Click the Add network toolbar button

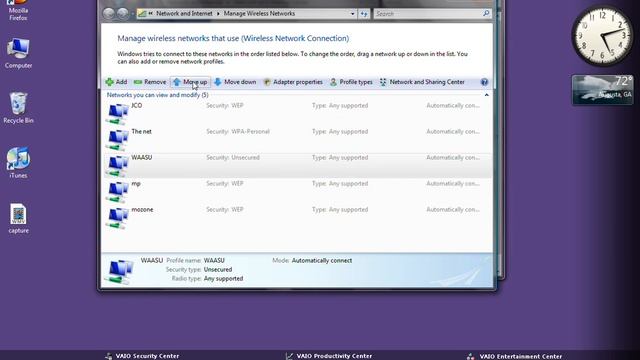point(116,82)
